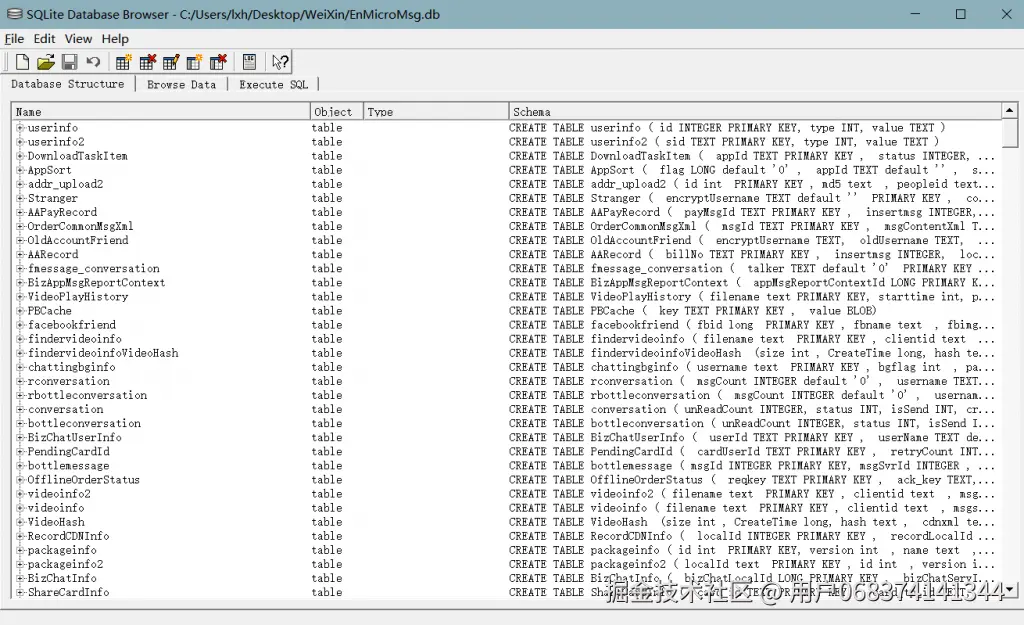1024x625 pixels.
Task: Open the View menu
Action: tap(78, 39)
